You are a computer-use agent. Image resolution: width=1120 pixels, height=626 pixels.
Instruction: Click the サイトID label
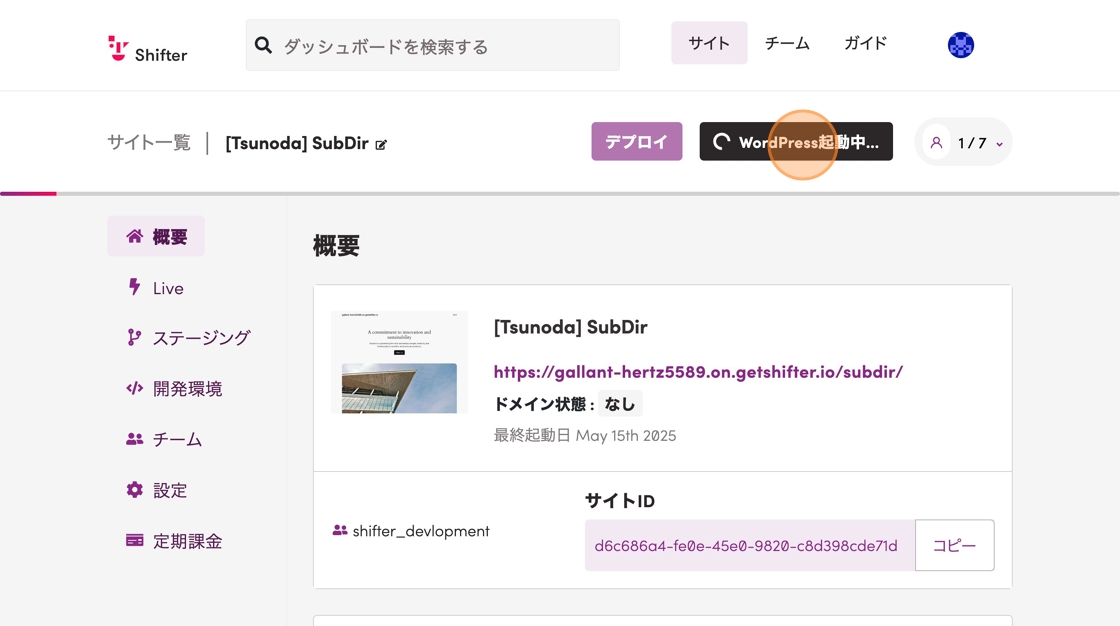coord(620,500)
